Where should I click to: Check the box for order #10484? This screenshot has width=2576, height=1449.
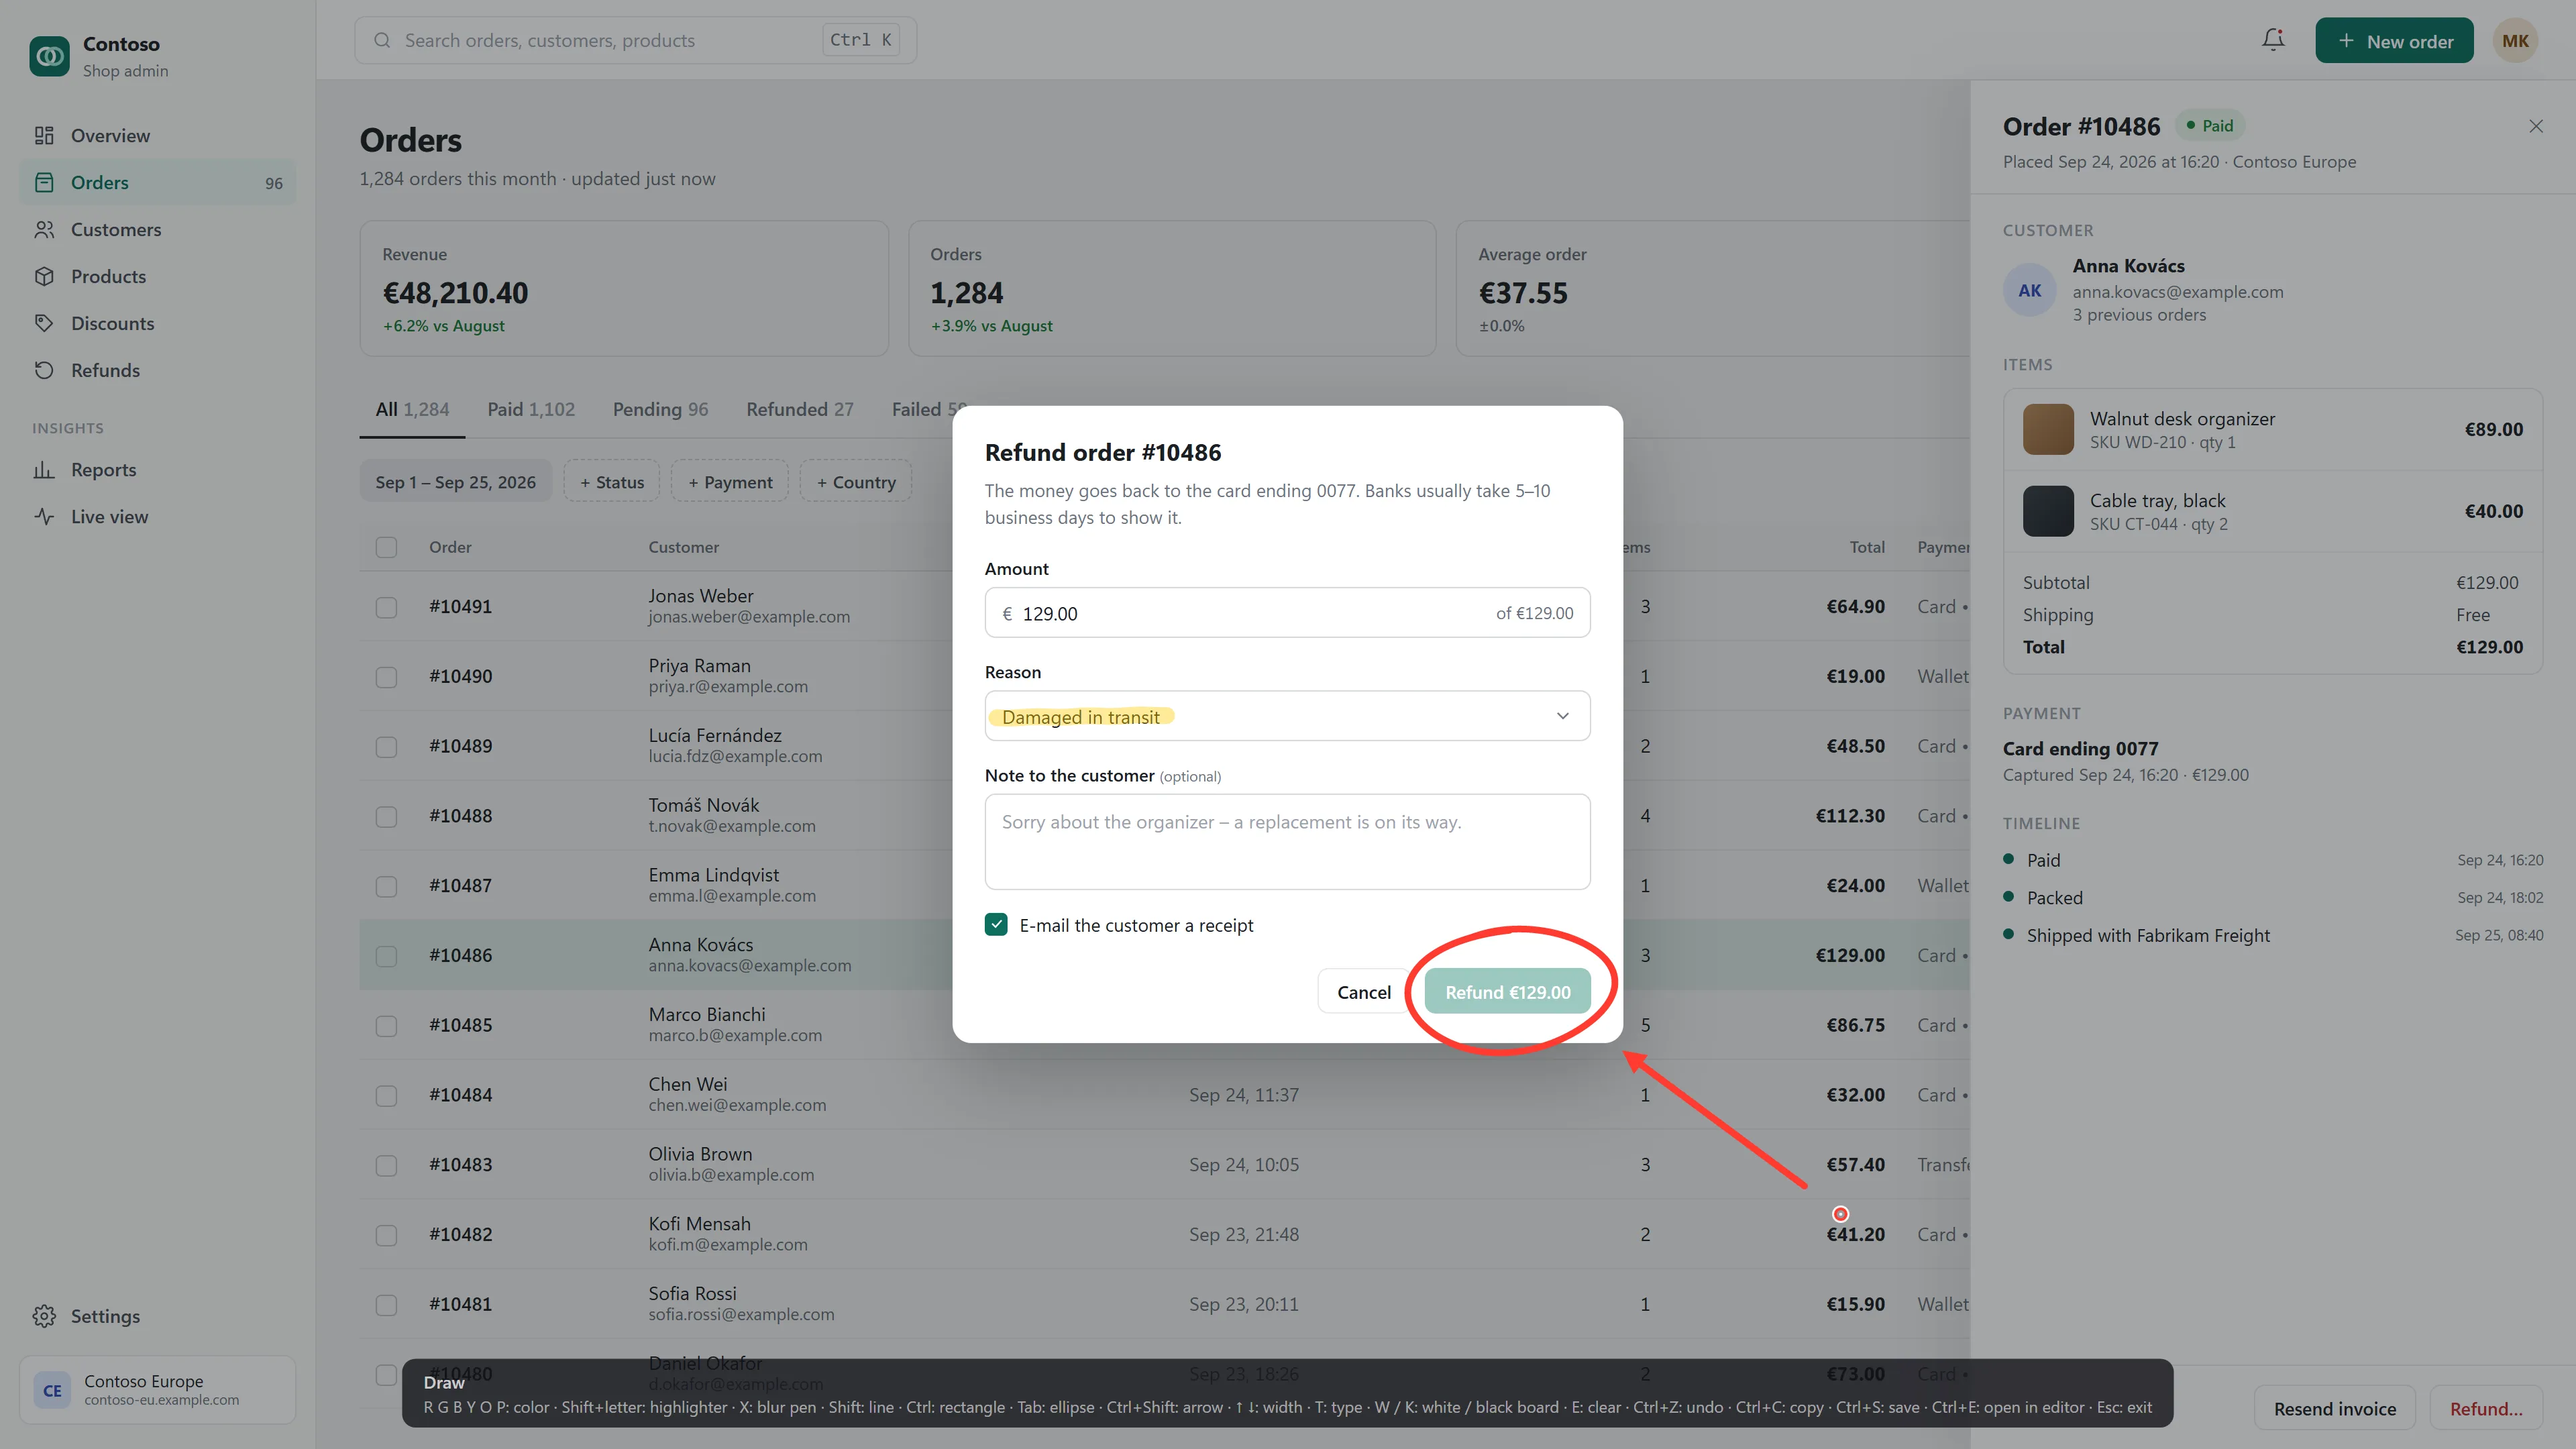point(386,1096)
